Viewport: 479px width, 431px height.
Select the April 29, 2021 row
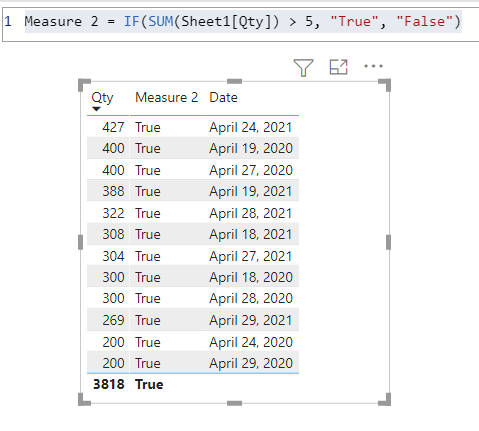pyautogui.click(x=193, y=320)
